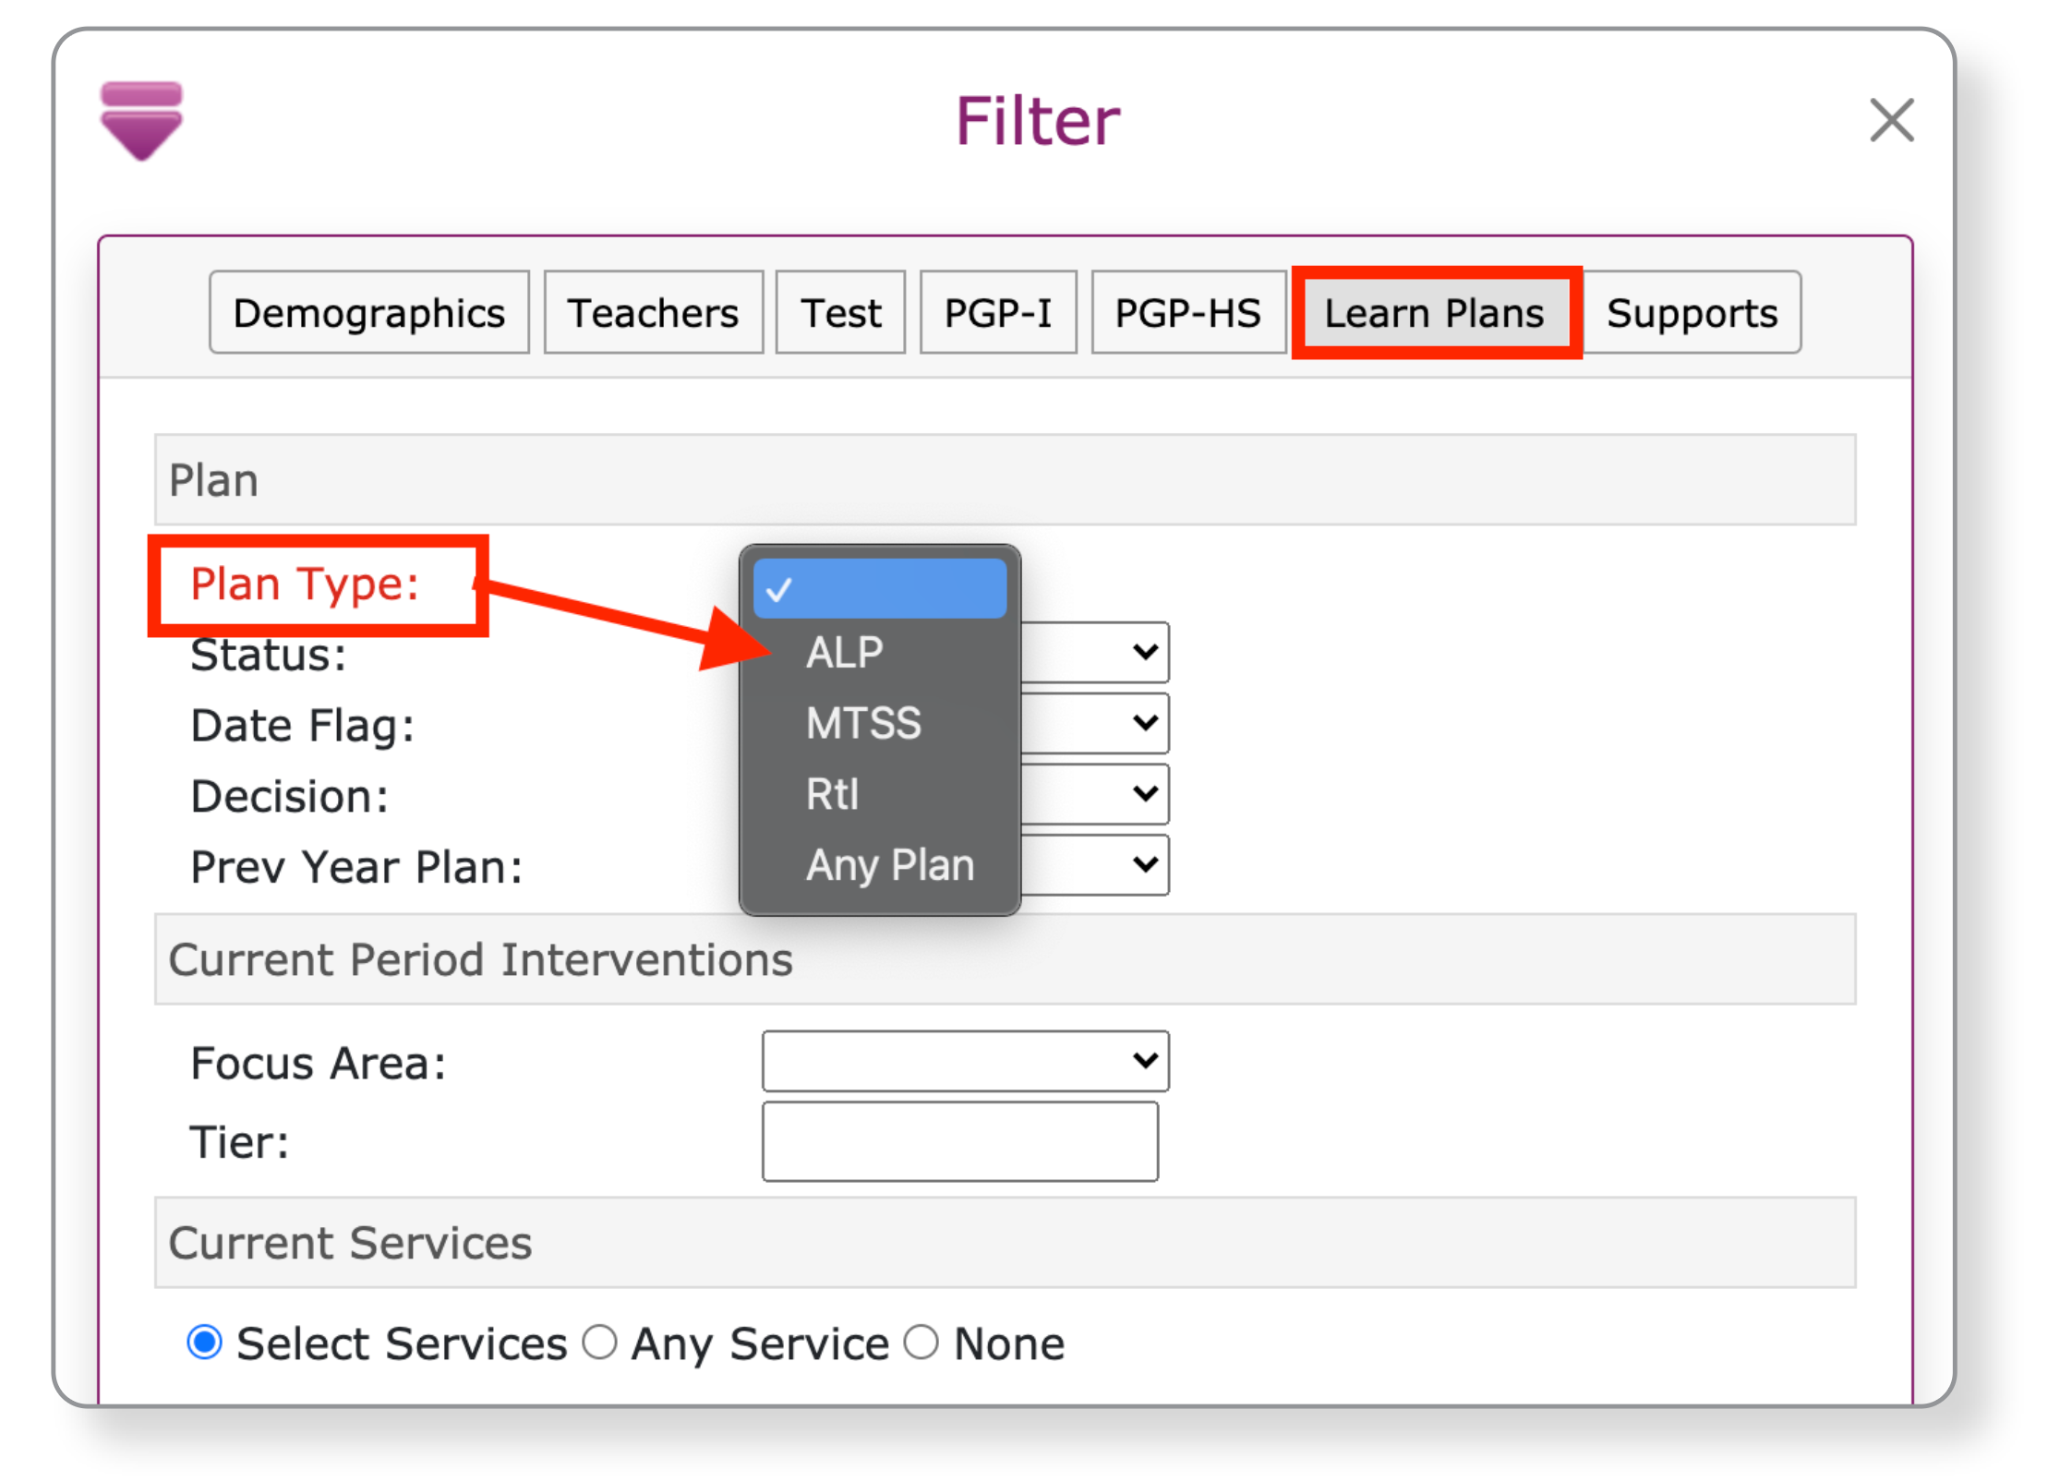Screen dimensions: 2048x1483
Task: Open the Teachers tab
Action: click(x=653, y=313)
